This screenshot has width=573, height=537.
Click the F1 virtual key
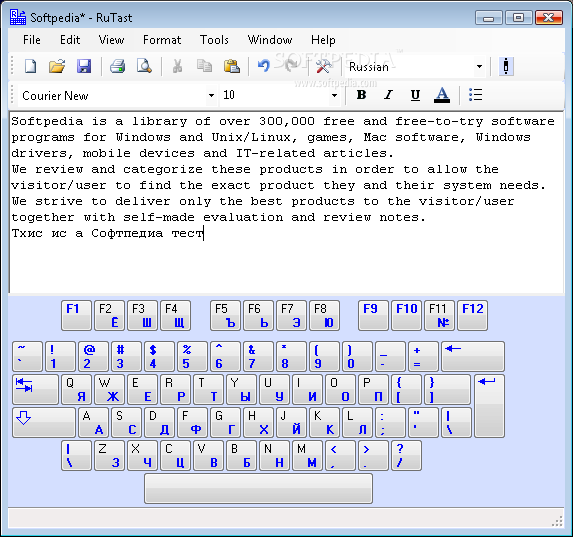pyautogui.click(x=76, y=315)
